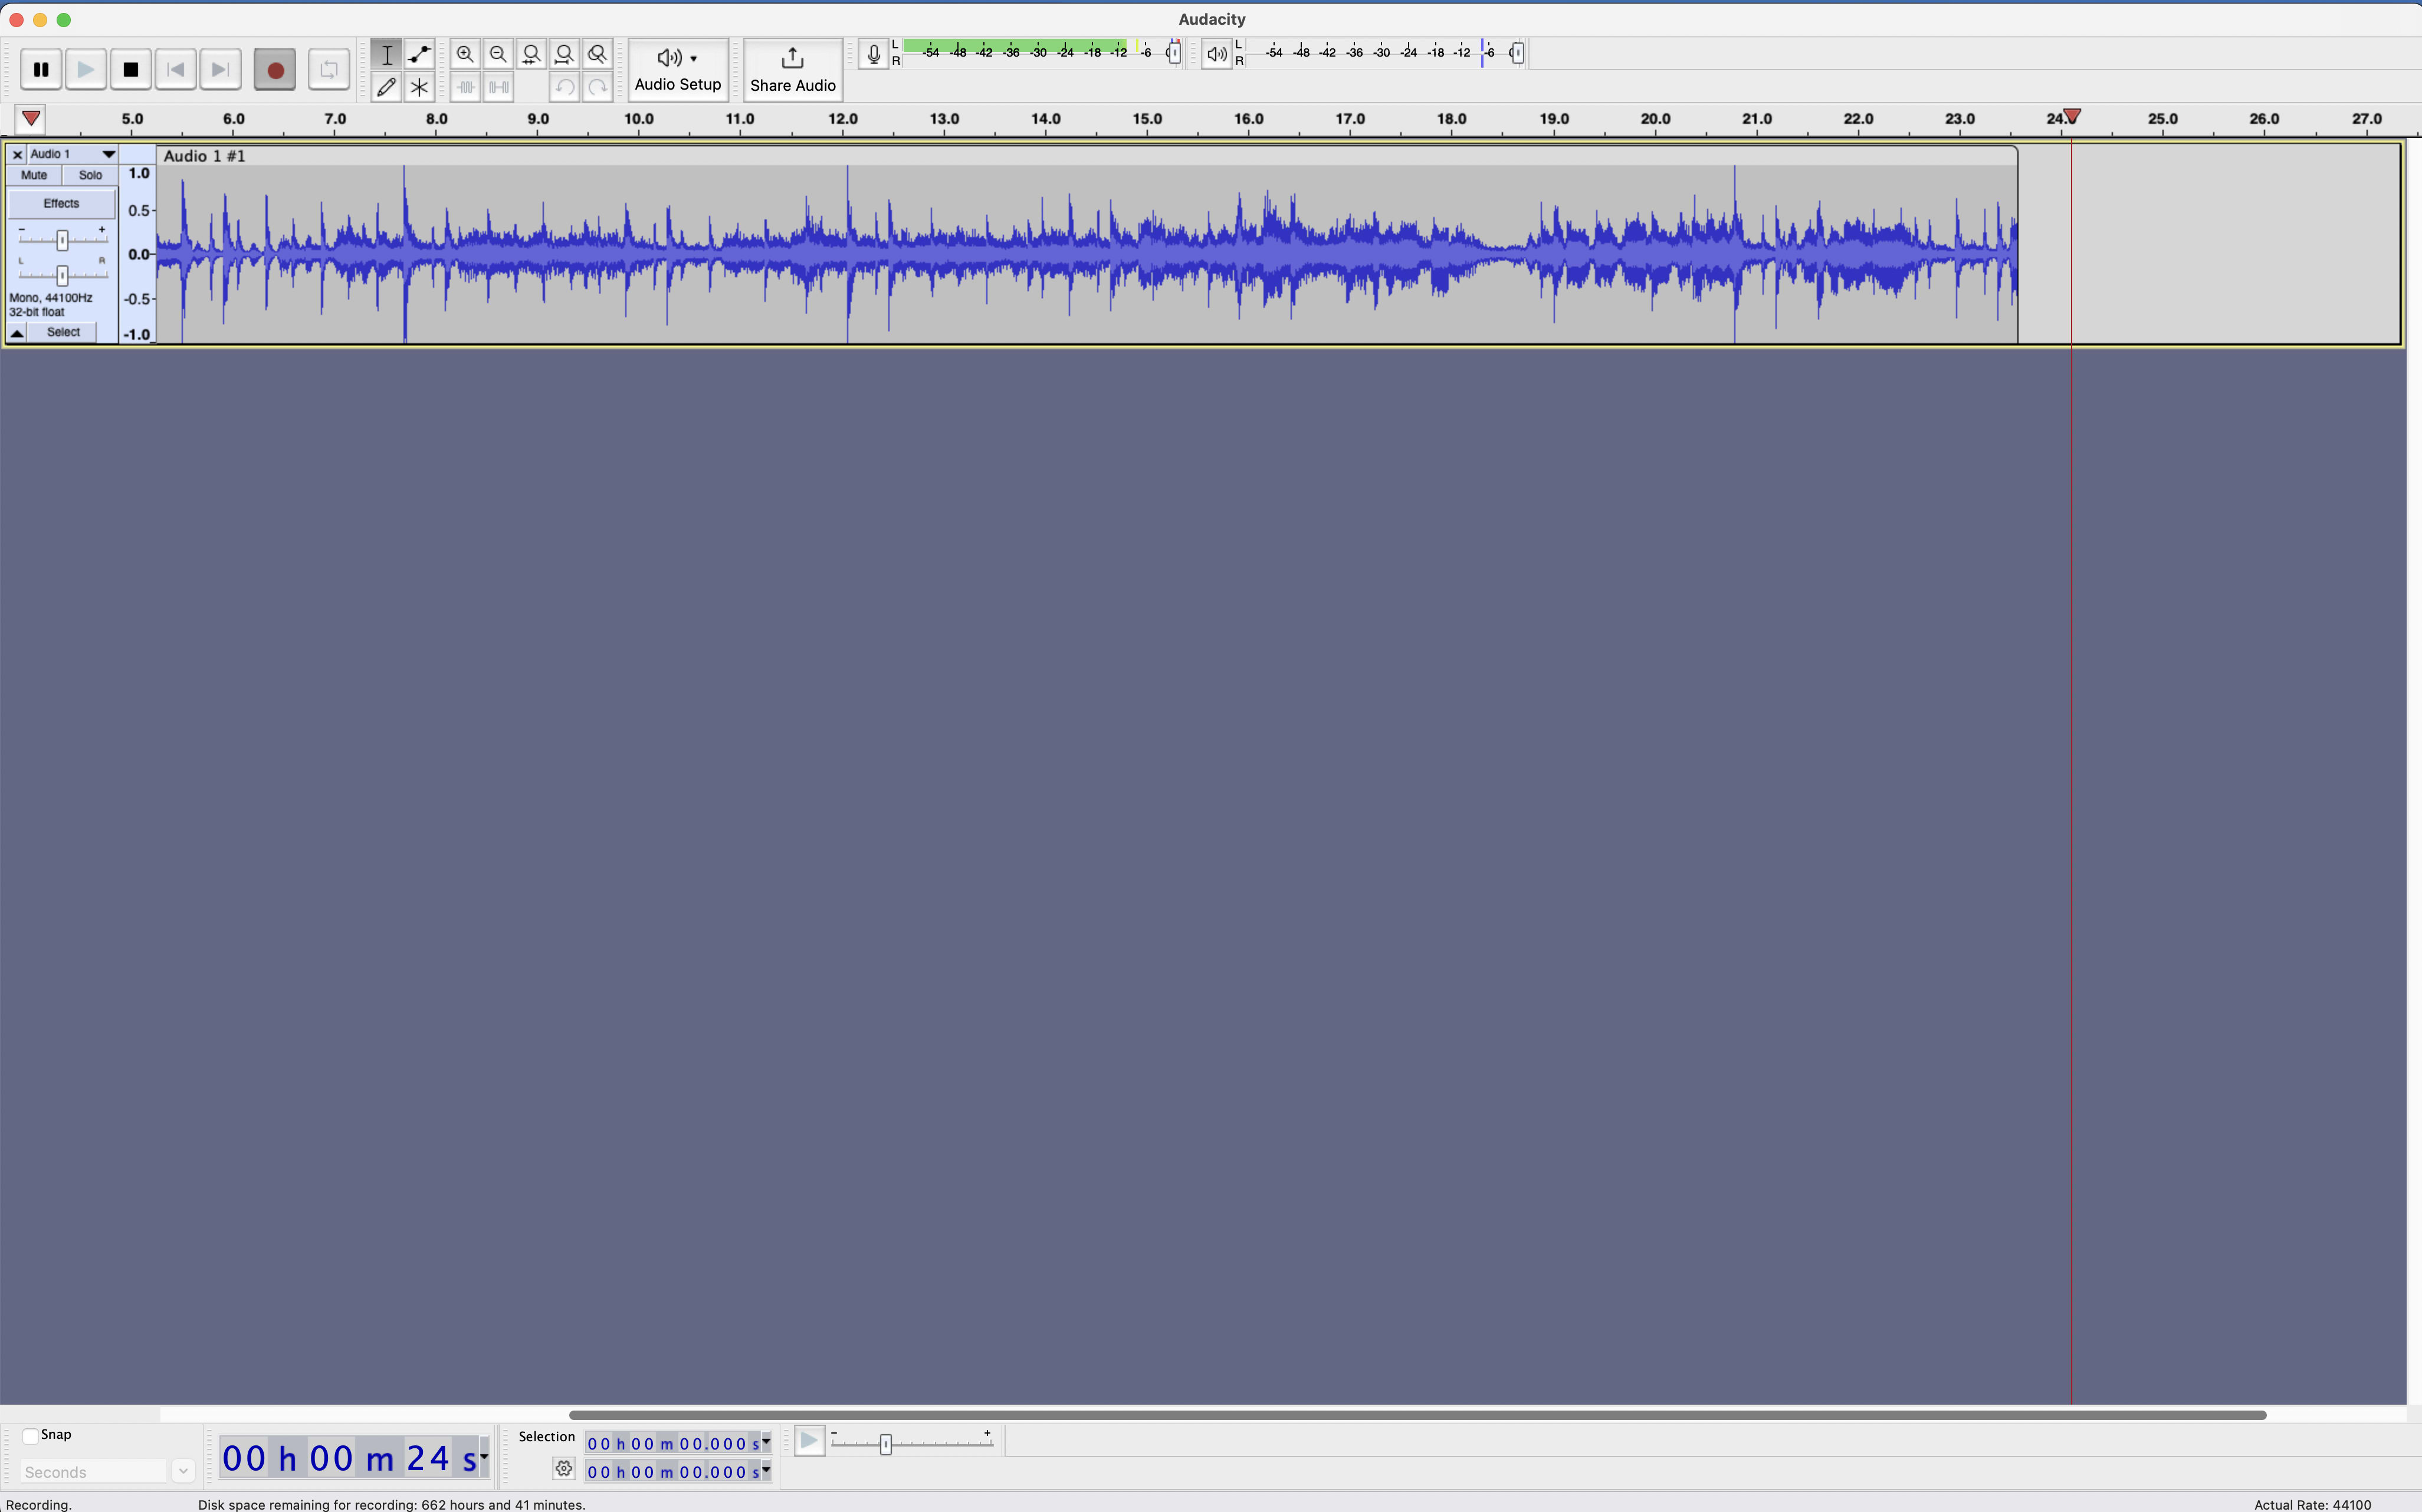
Task: Adjust the track gain slider
Action: pos(62,240)
